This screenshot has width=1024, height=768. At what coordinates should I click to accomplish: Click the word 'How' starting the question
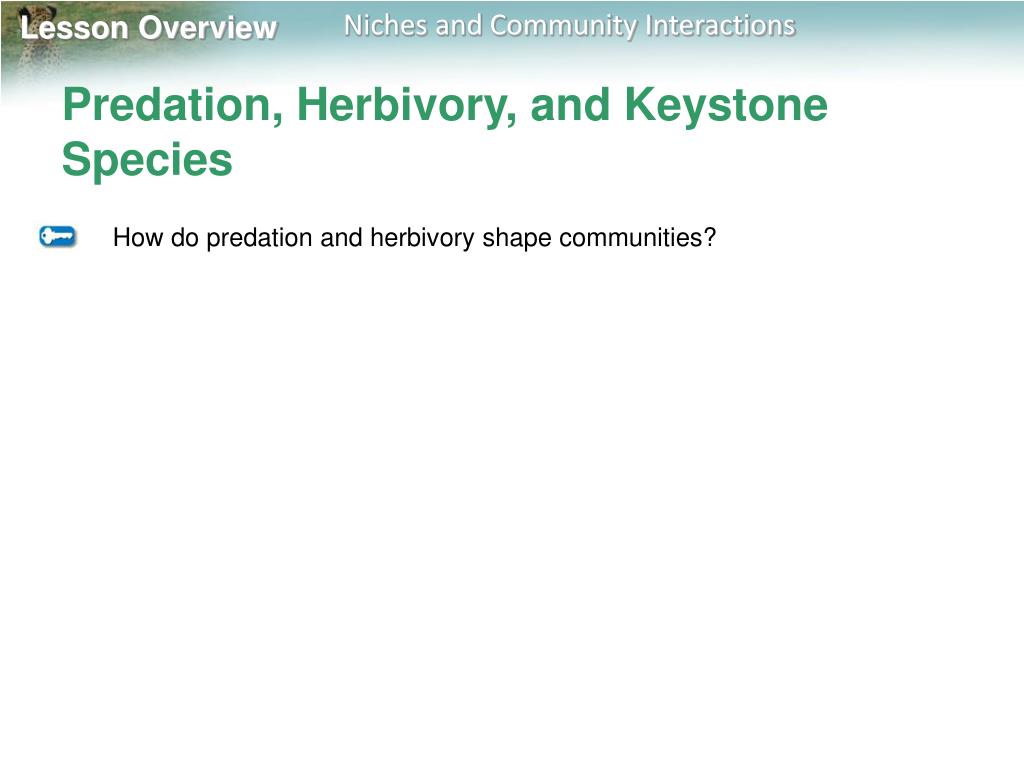tap(138, 238)
